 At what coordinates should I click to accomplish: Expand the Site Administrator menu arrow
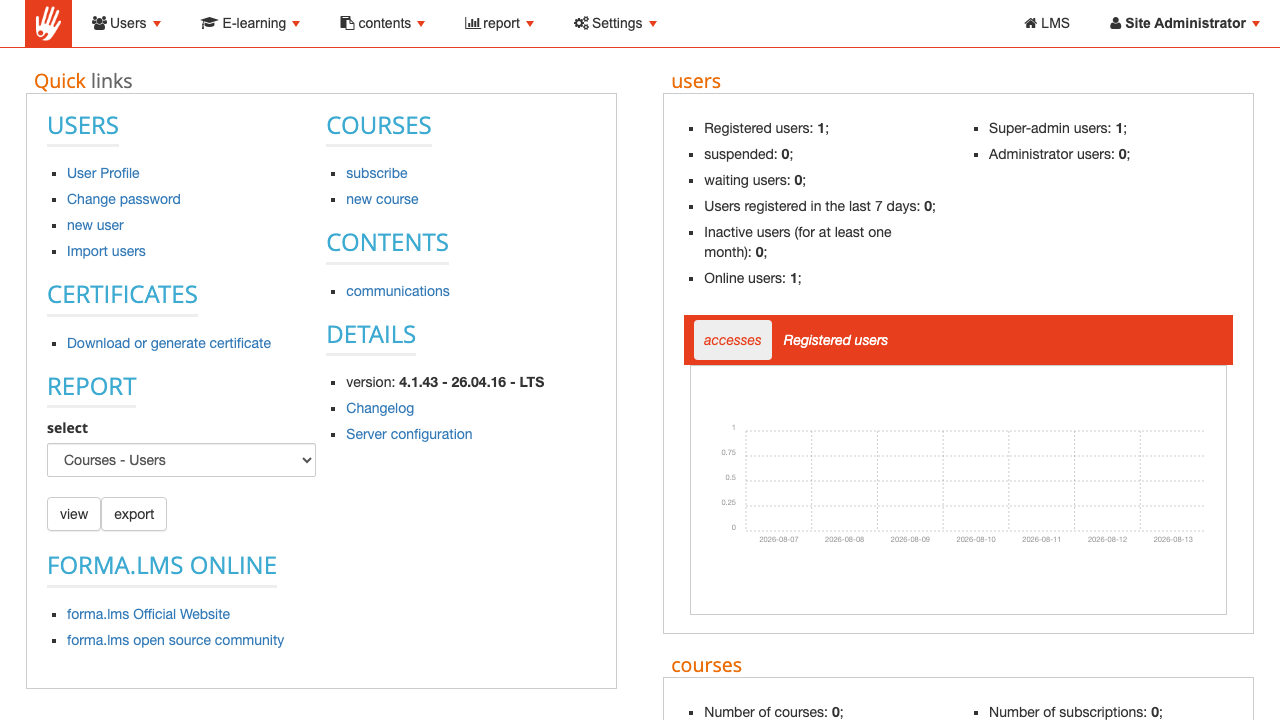pyautogui.click(x=1256, y=24)
